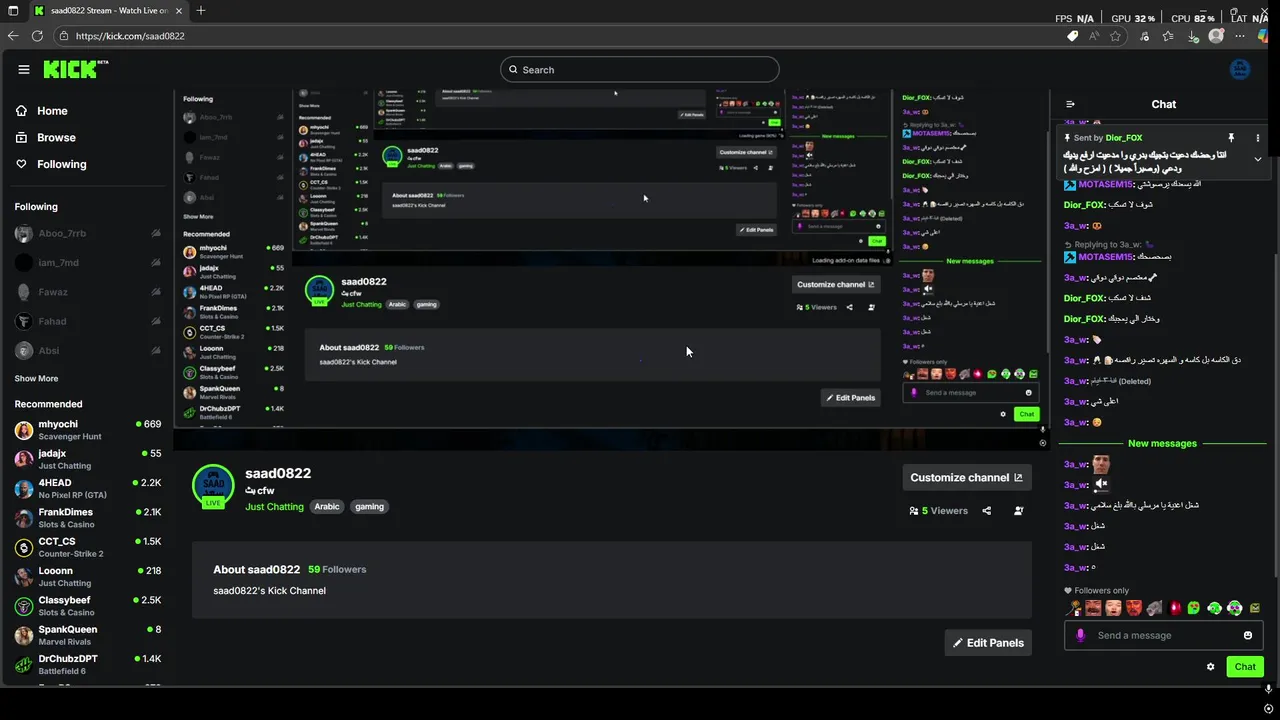Focus the Search field at top

click(639, 69)
